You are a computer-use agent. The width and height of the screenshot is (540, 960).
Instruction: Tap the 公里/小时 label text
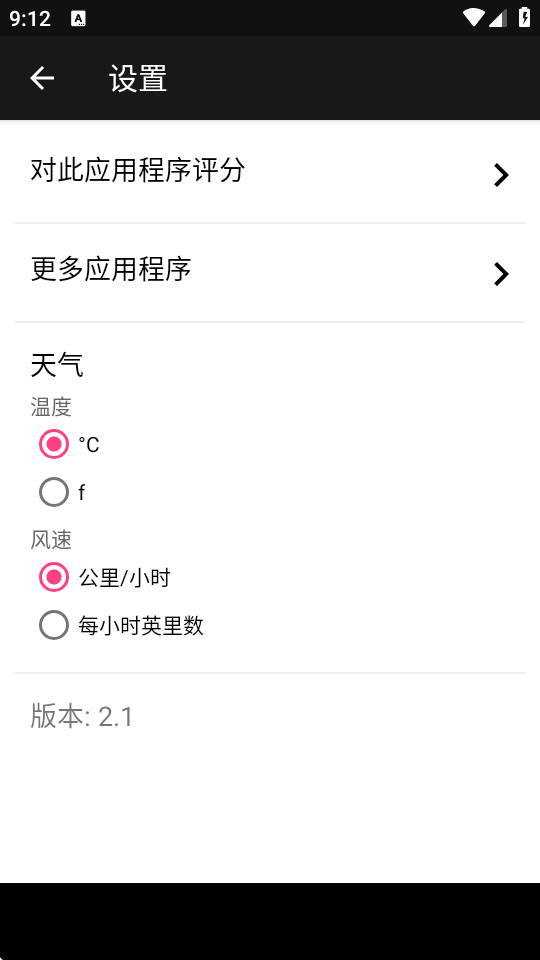(124, 577)
